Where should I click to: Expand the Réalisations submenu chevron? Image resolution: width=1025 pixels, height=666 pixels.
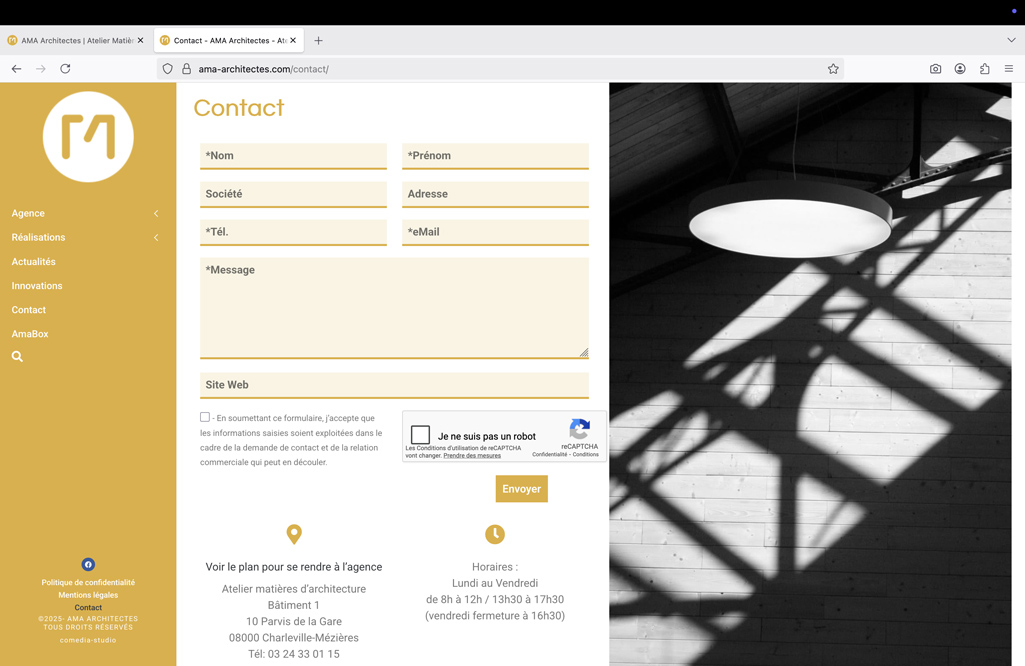click(156, 237)
